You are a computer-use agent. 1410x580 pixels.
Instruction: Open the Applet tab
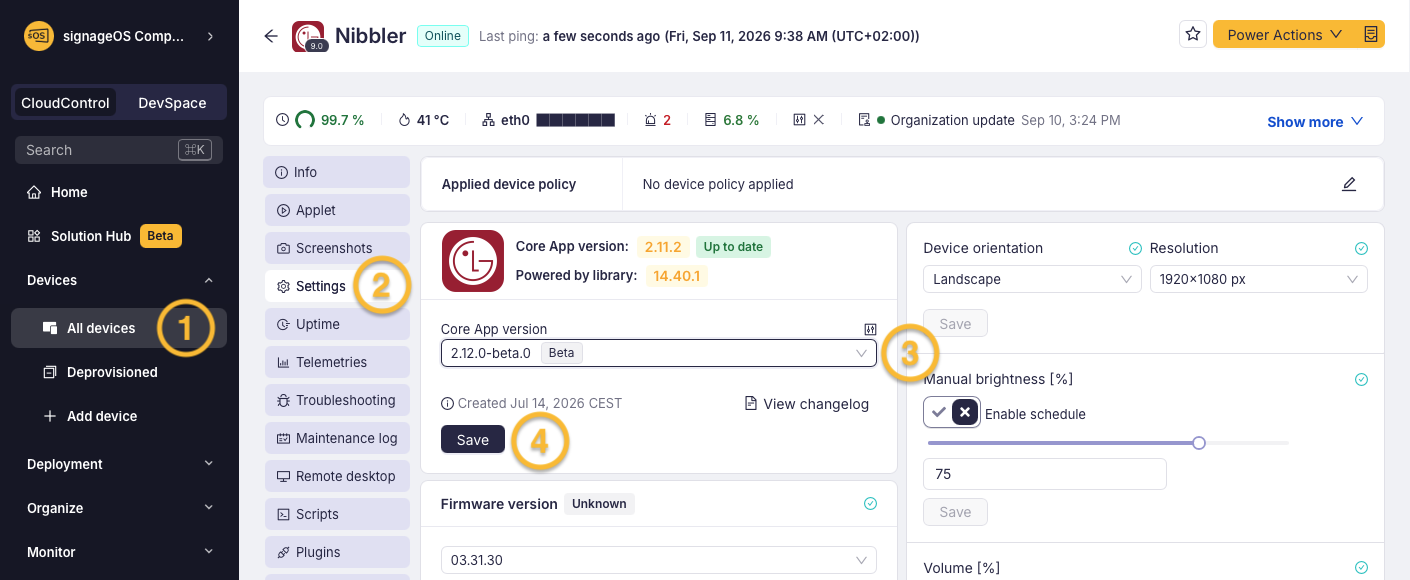(x=337, y=210)
